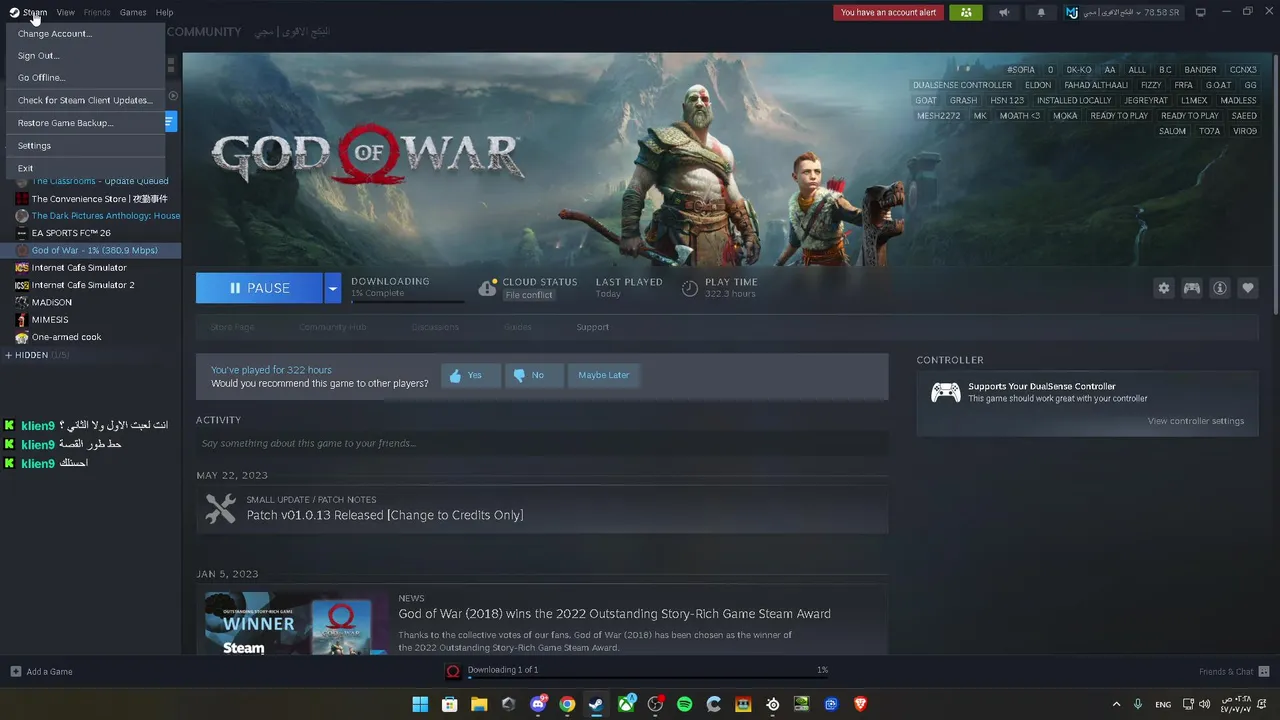Open Settings from Steam menu
Screen dimensions: 1280x720
tap(85, 146)
